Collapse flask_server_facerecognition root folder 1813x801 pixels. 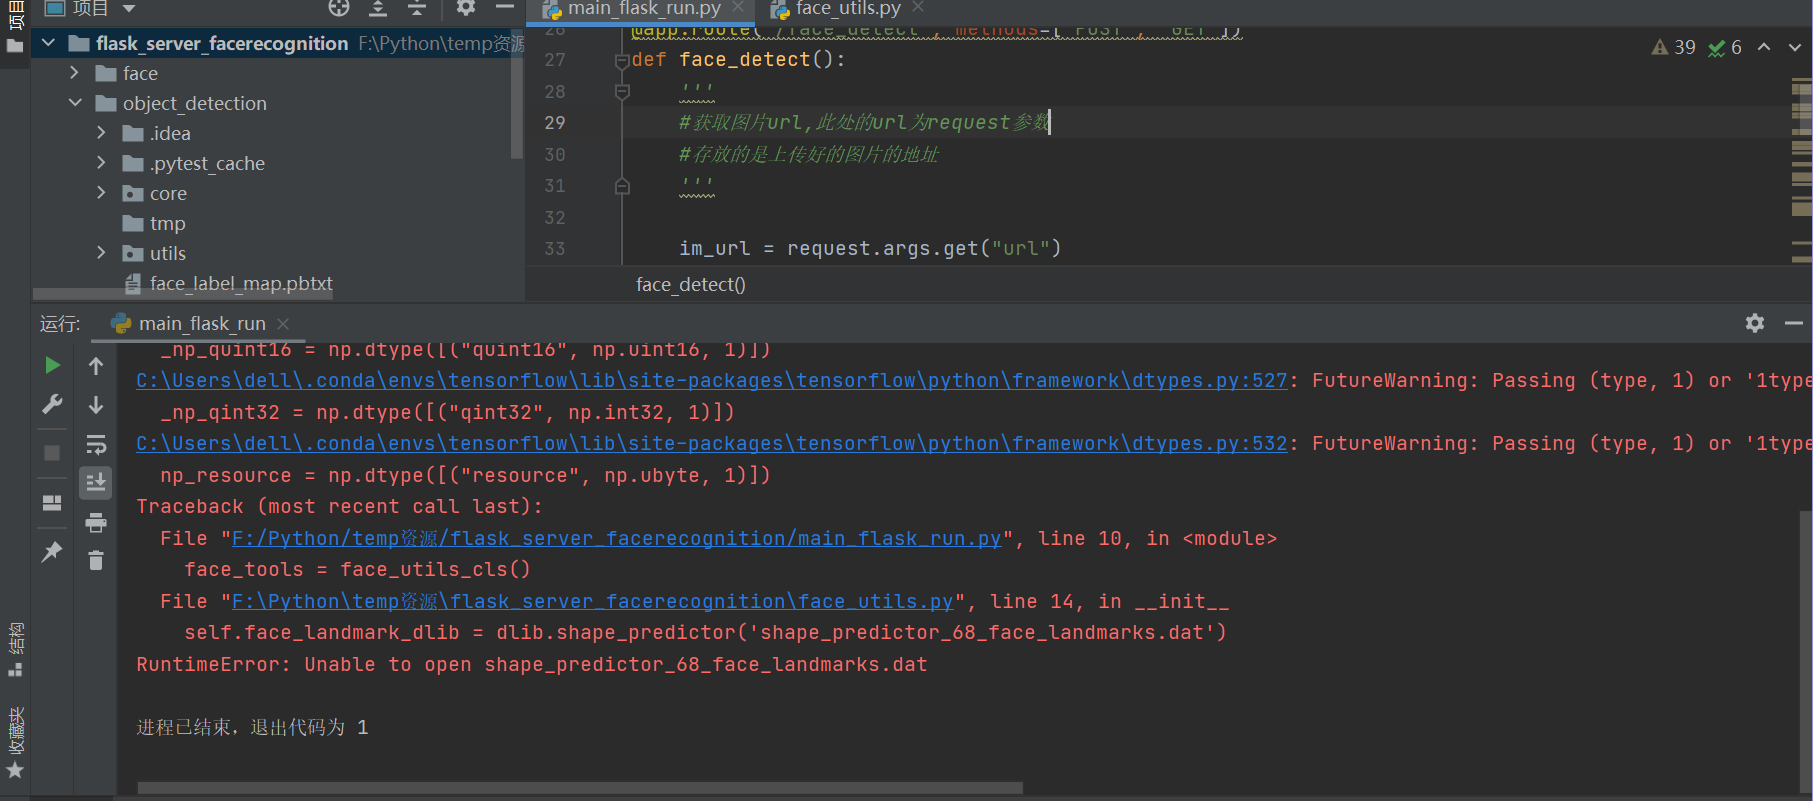click(48, 43)
